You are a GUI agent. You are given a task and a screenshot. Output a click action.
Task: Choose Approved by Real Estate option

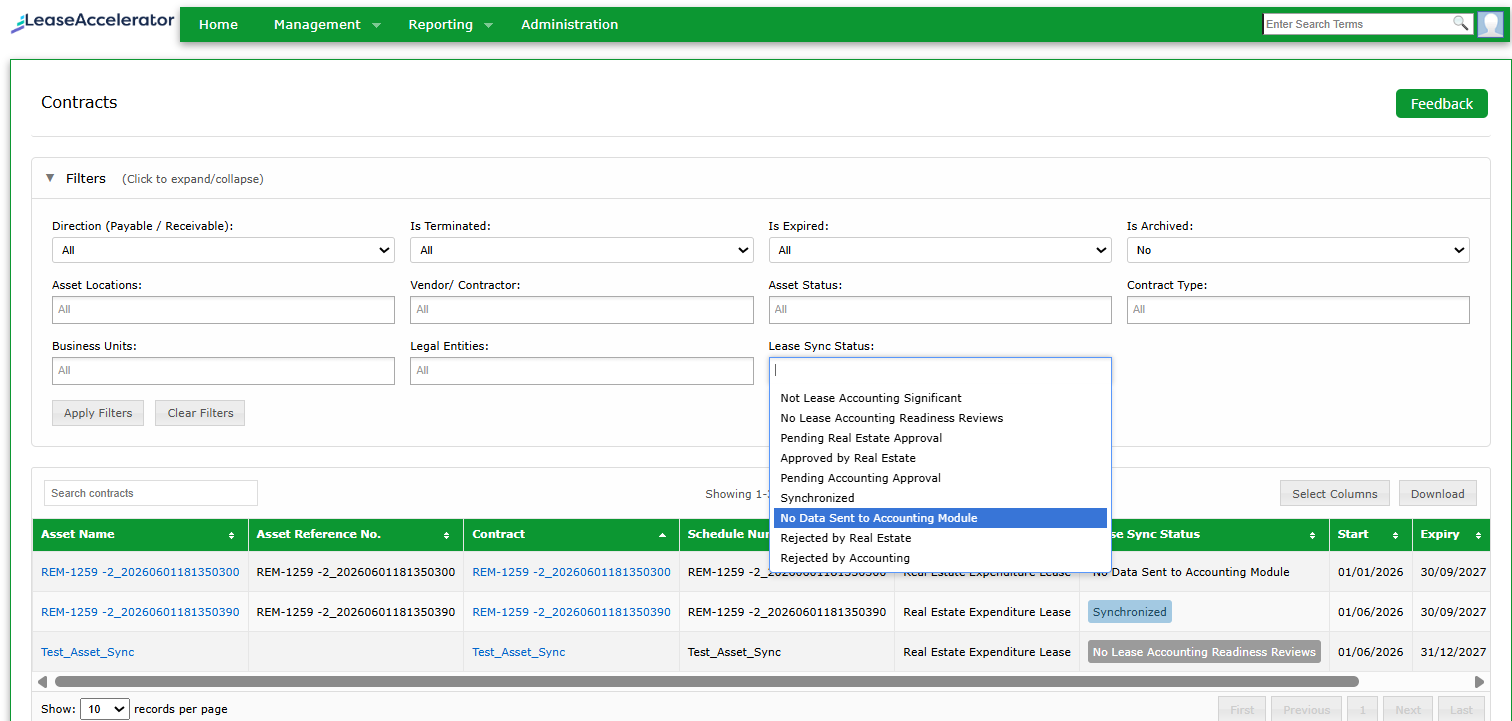(940, 458)
